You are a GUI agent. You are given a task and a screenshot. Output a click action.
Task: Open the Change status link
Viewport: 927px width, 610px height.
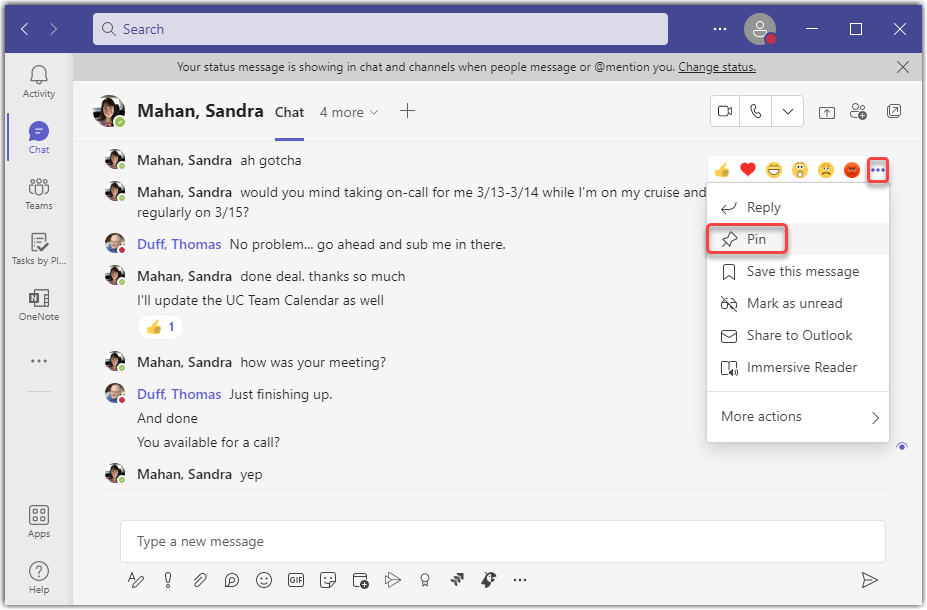[x=718, y=67]
